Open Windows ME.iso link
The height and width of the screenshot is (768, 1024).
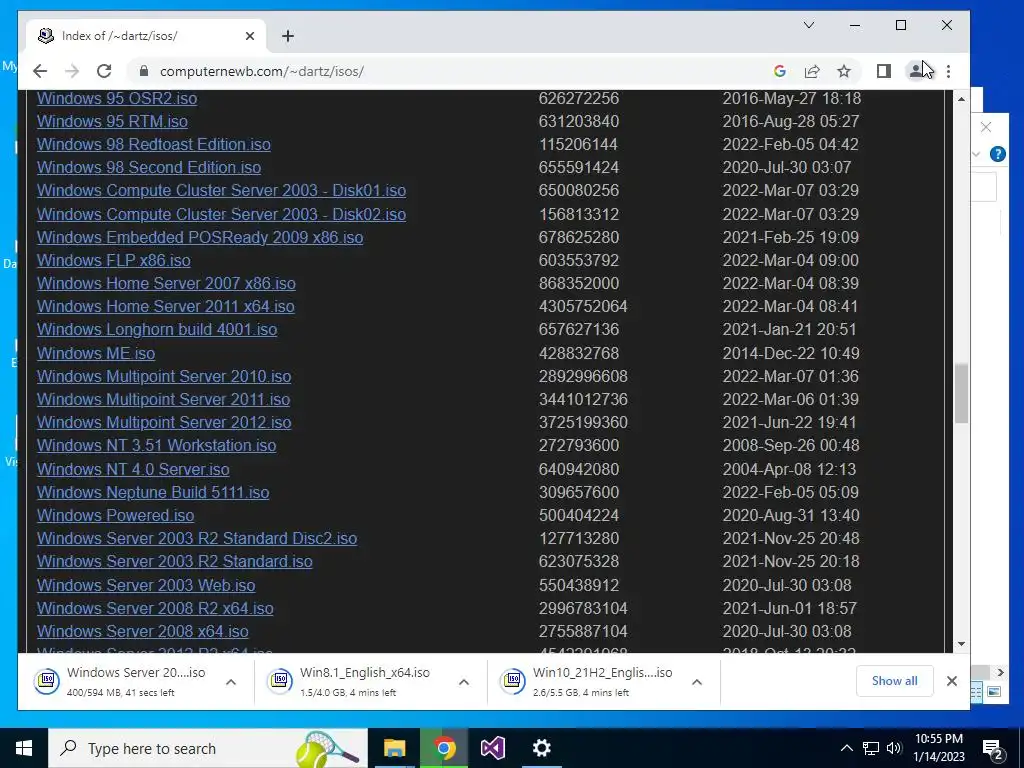(x=96, y=353)
